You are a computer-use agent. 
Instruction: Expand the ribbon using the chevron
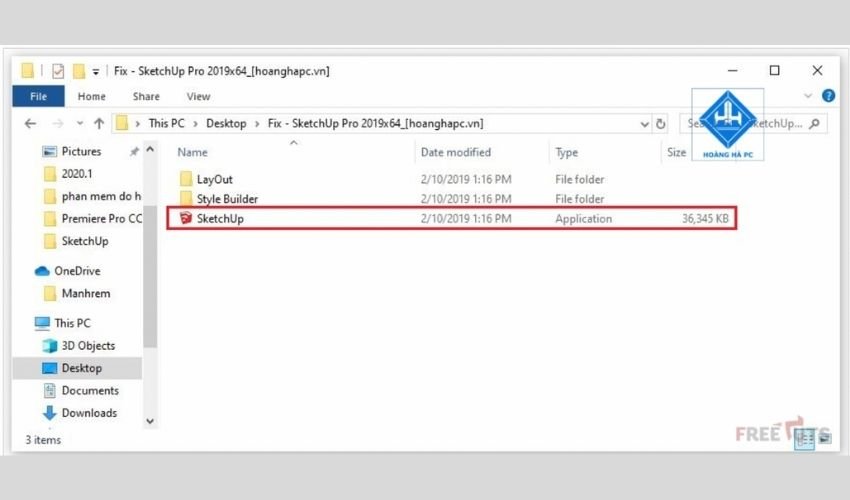click(x=808, y=96)
